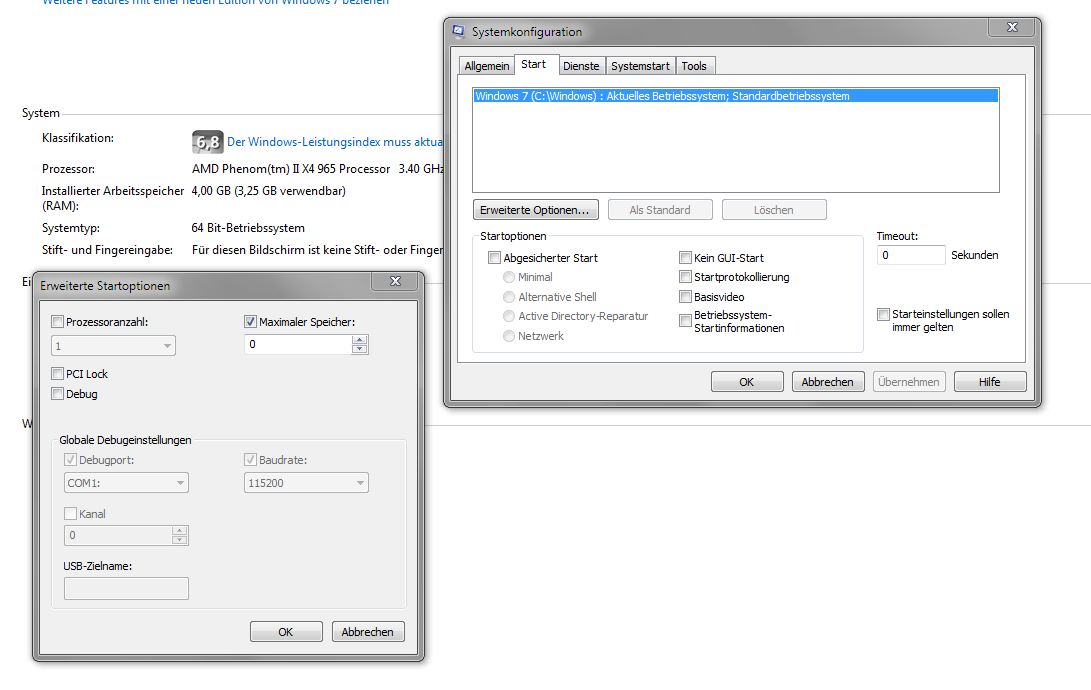Open the Prozessoranzahl dropdown

[x=113, y=346]
